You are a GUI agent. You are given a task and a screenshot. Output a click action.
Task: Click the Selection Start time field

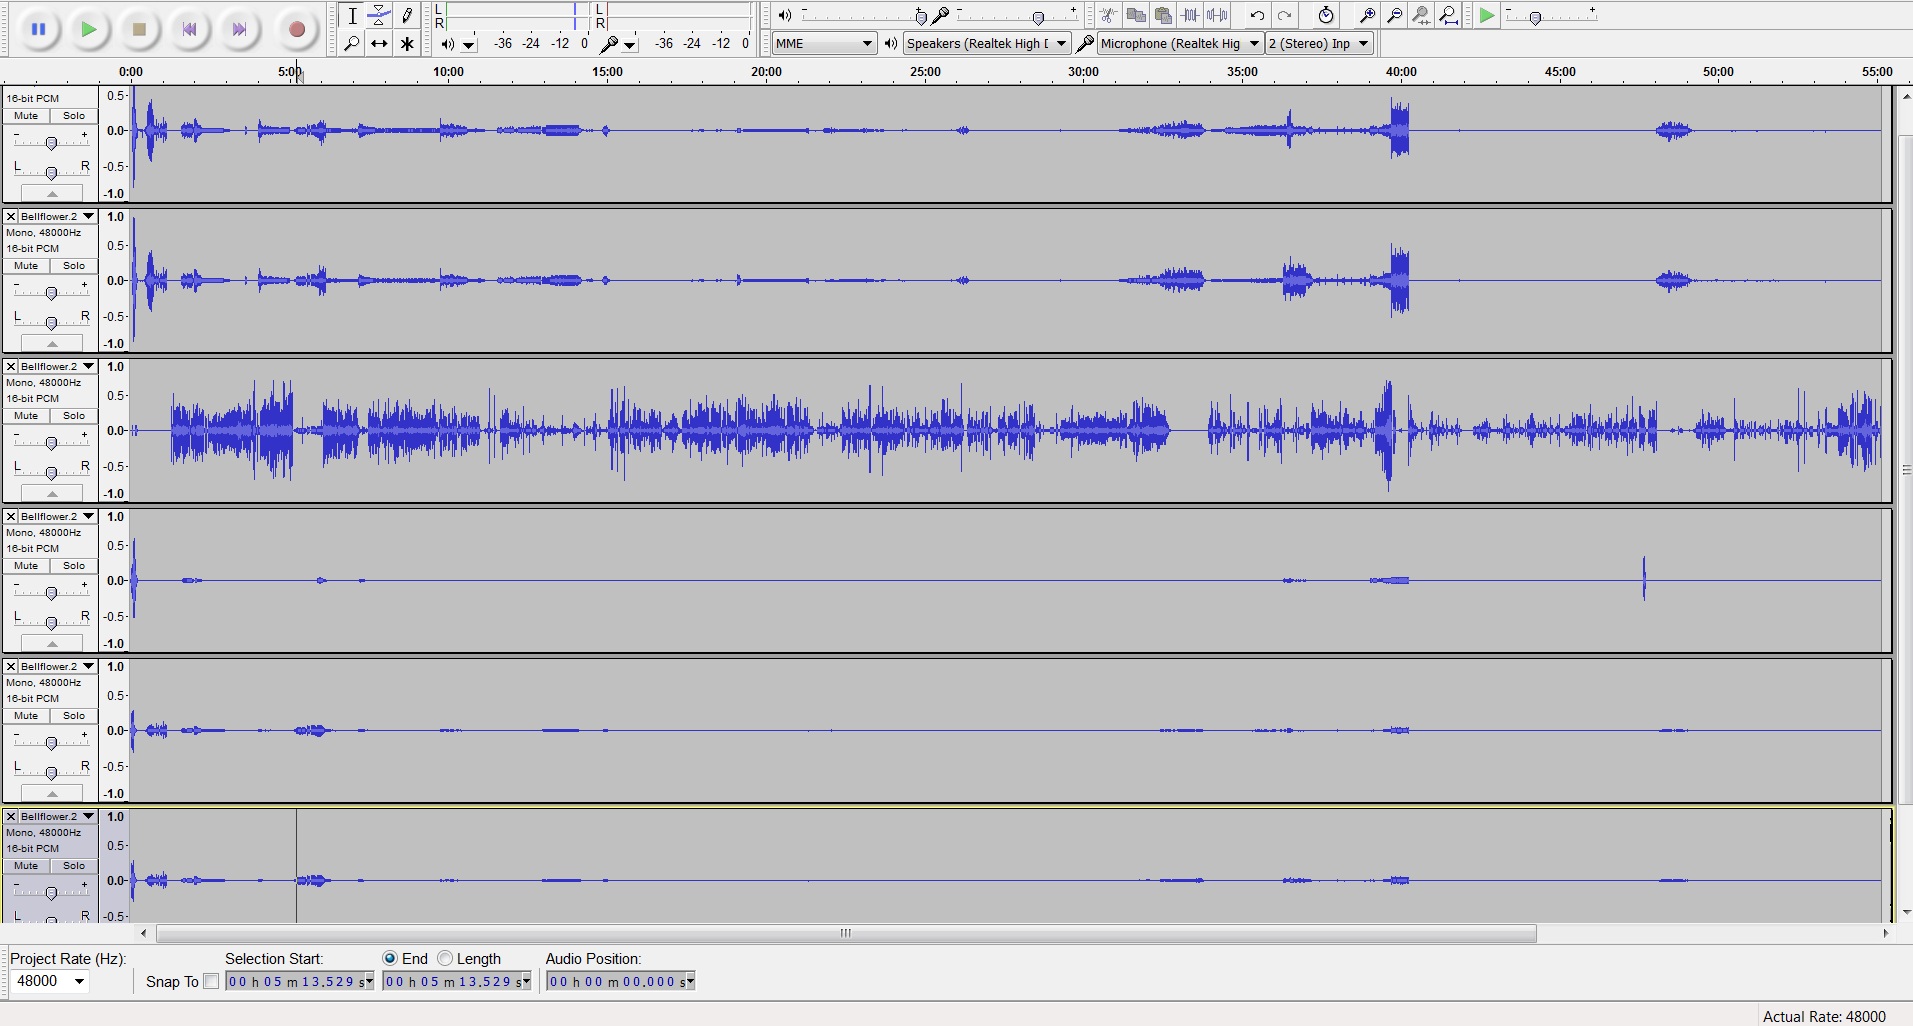299,982
